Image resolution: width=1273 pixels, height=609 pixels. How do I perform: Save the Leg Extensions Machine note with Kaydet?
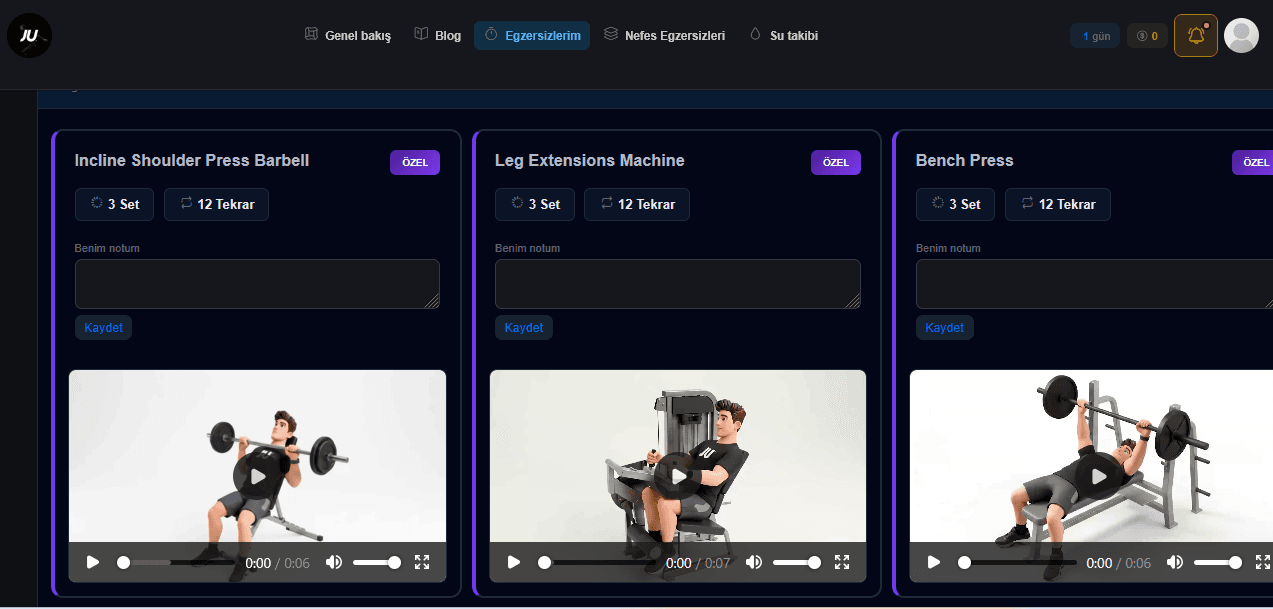(524, 328)
